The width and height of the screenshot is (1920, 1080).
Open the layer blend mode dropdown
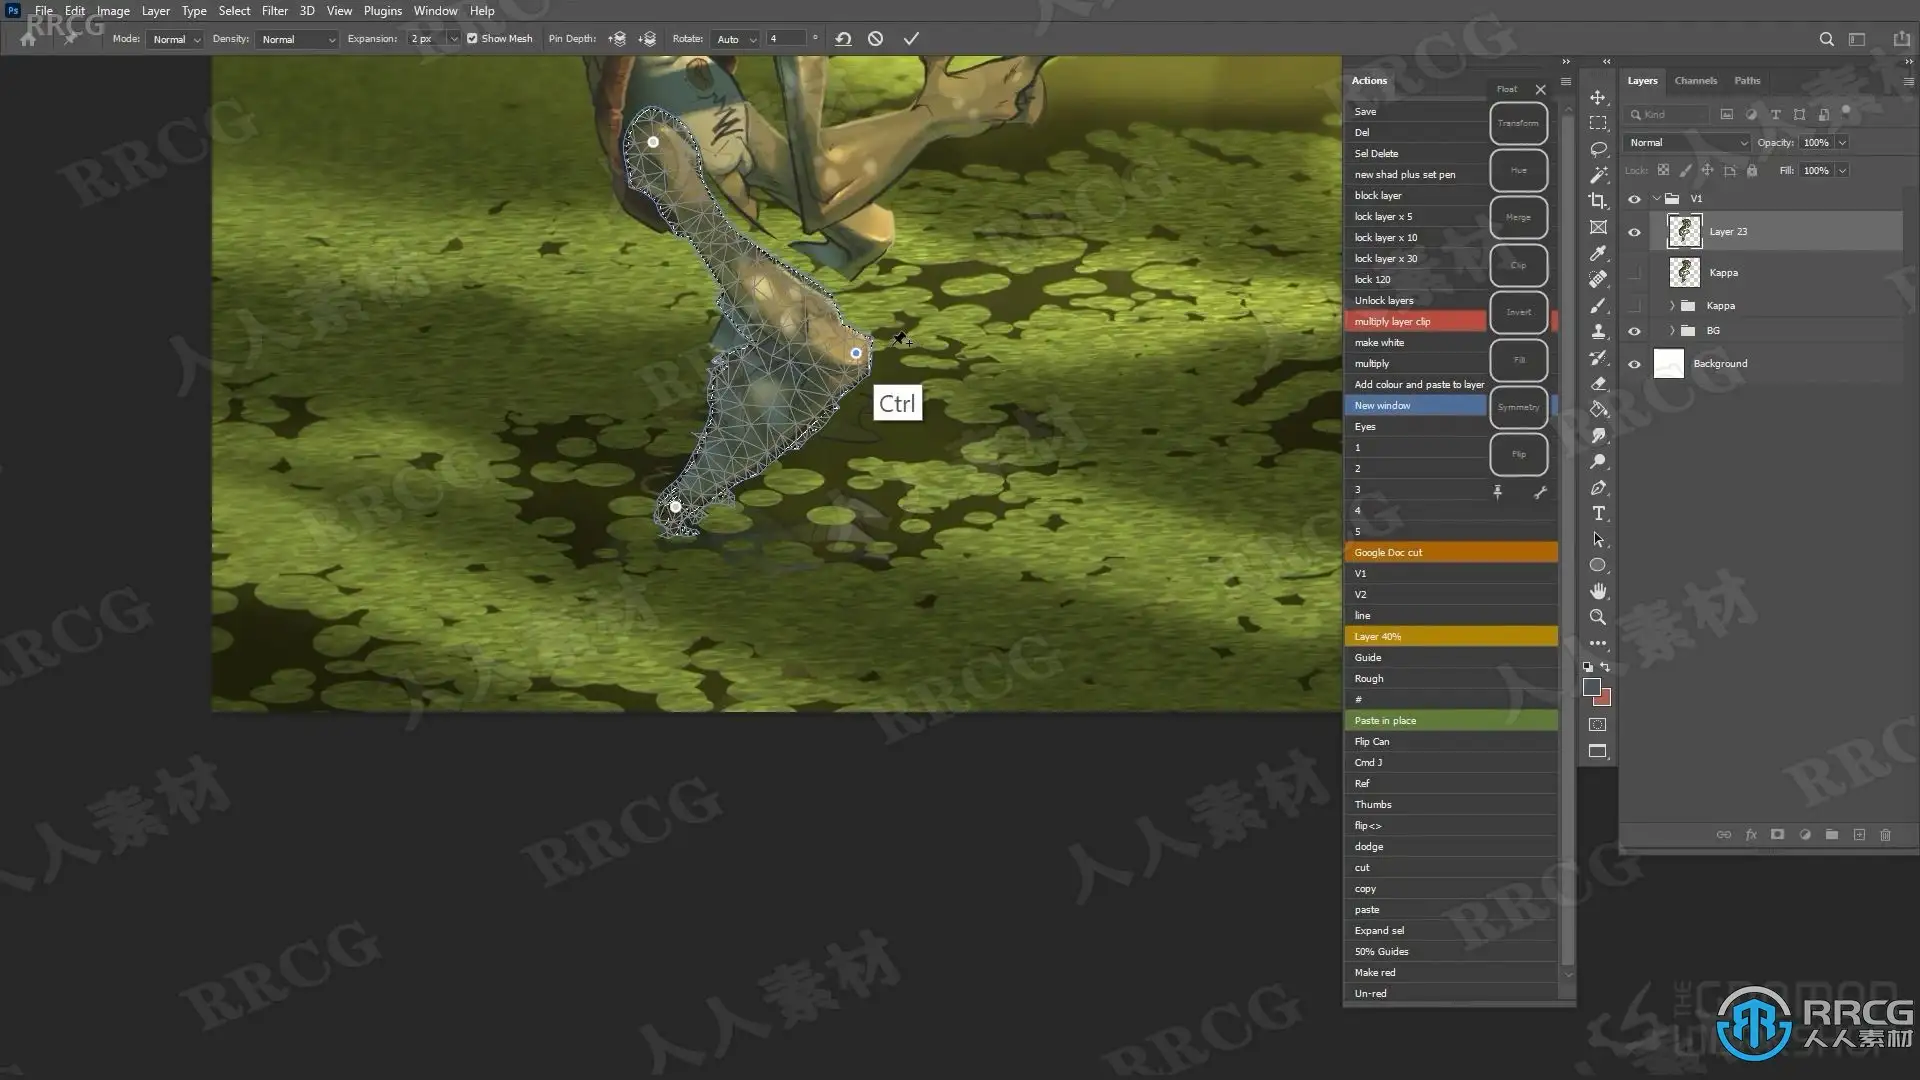click(1688, 143)
